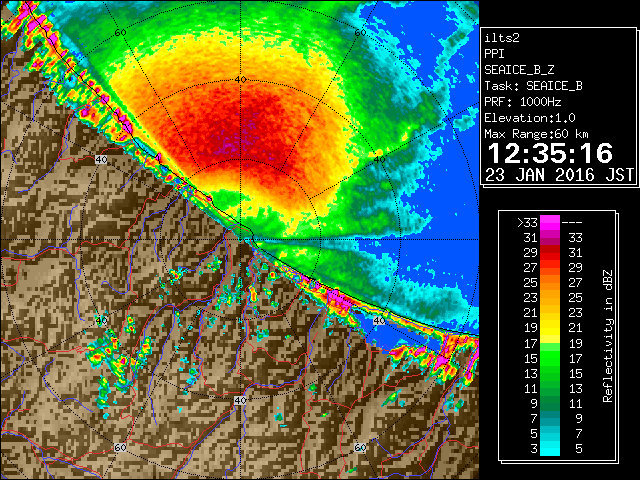Pick the bright magenta >33 legend swatch

tap(550, 223)
